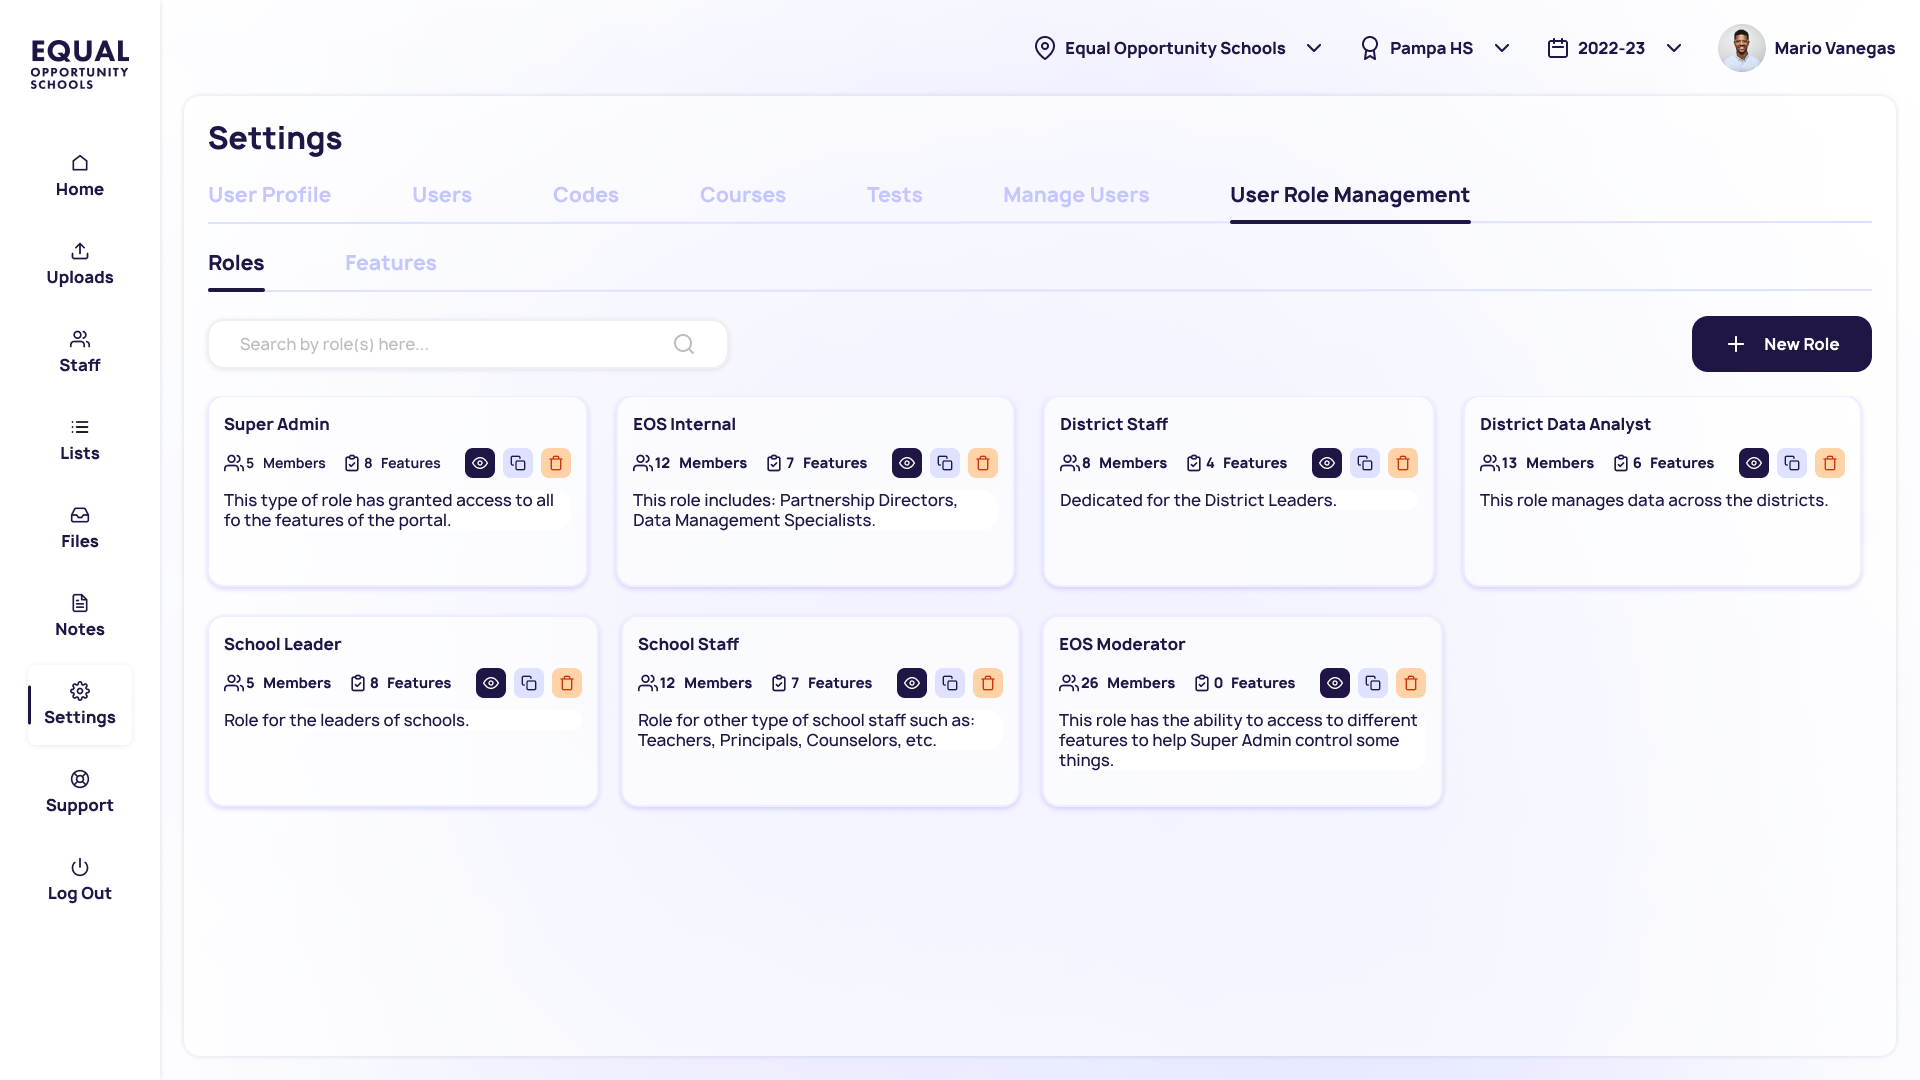Open the Pampa HS school dropdown

point(1502,48)
